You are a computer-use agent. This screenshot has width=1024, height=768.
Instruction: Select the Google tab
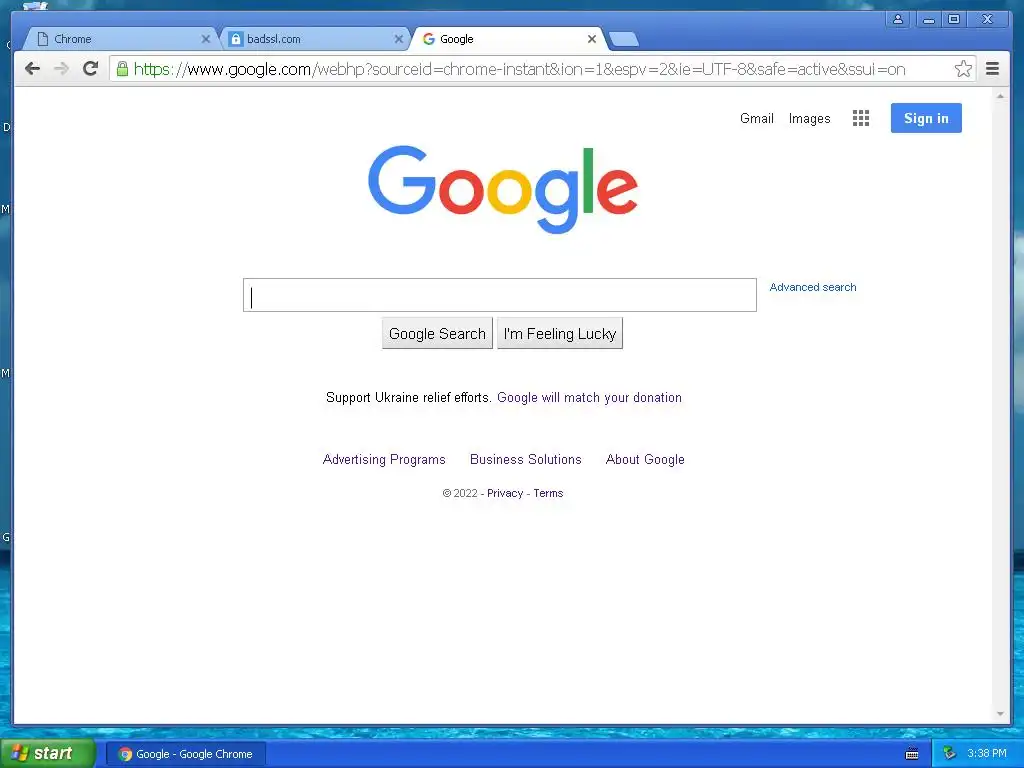click(507, 39)
